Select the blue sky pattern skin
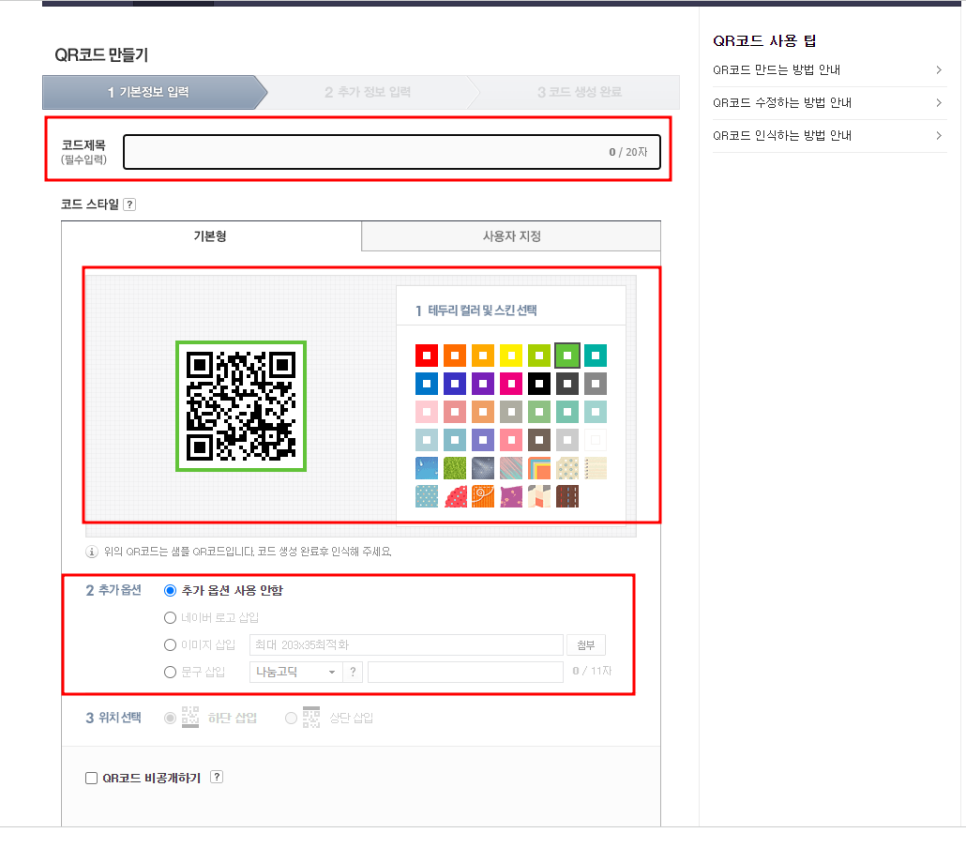This screenshot has height=848, width=966. [x=426, y=468]
